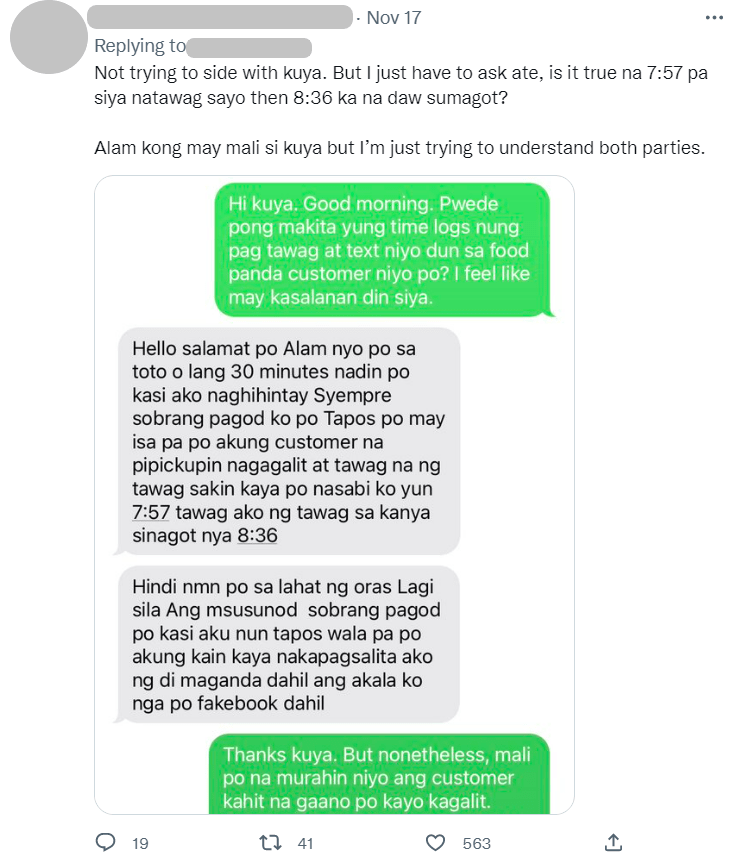Open the Nov 17 timestamp link

394,18
